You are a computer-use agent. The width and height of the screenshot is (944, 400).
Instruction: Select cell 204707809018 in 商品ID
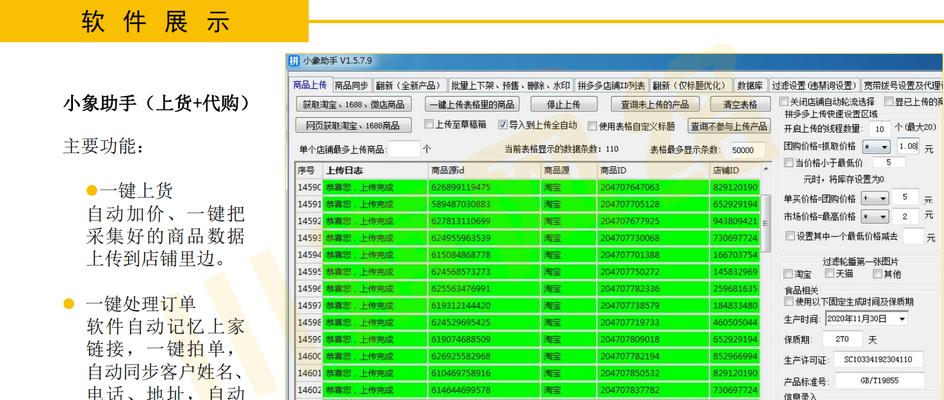653,339
